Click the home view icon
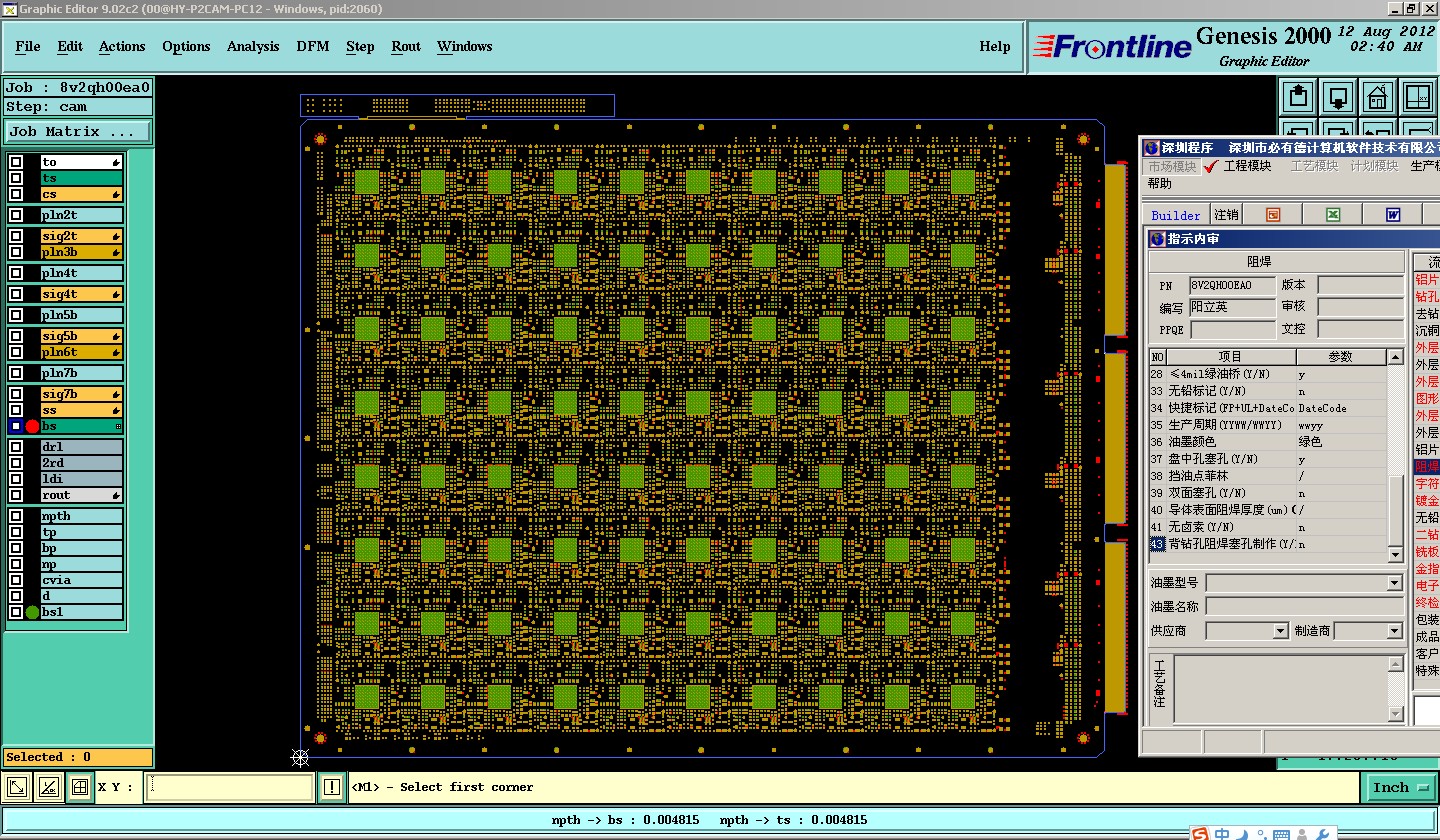This screenshot has width=1440, height=840. point(1377,97)
